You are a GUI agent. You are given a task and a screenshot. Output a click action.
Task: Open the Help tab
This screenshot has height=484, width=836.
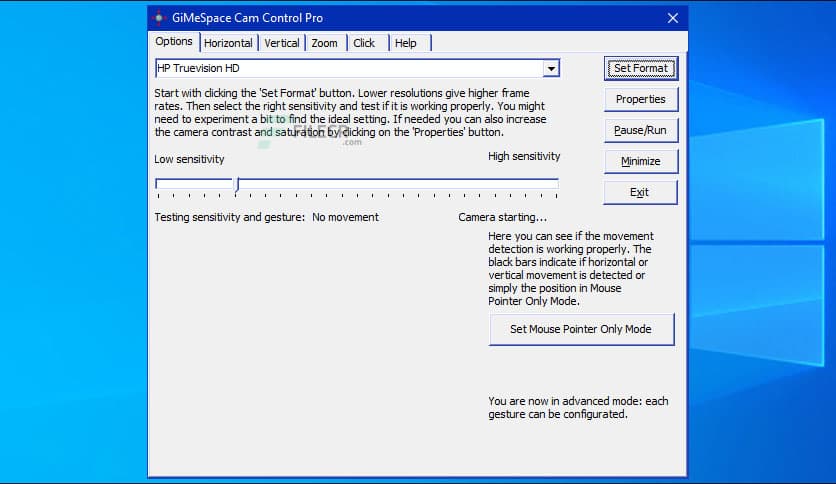(406, 43)
